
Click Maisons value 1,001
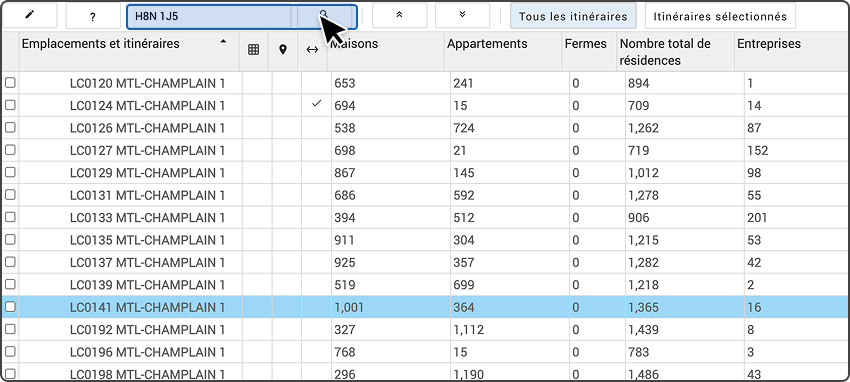(349, 307)
